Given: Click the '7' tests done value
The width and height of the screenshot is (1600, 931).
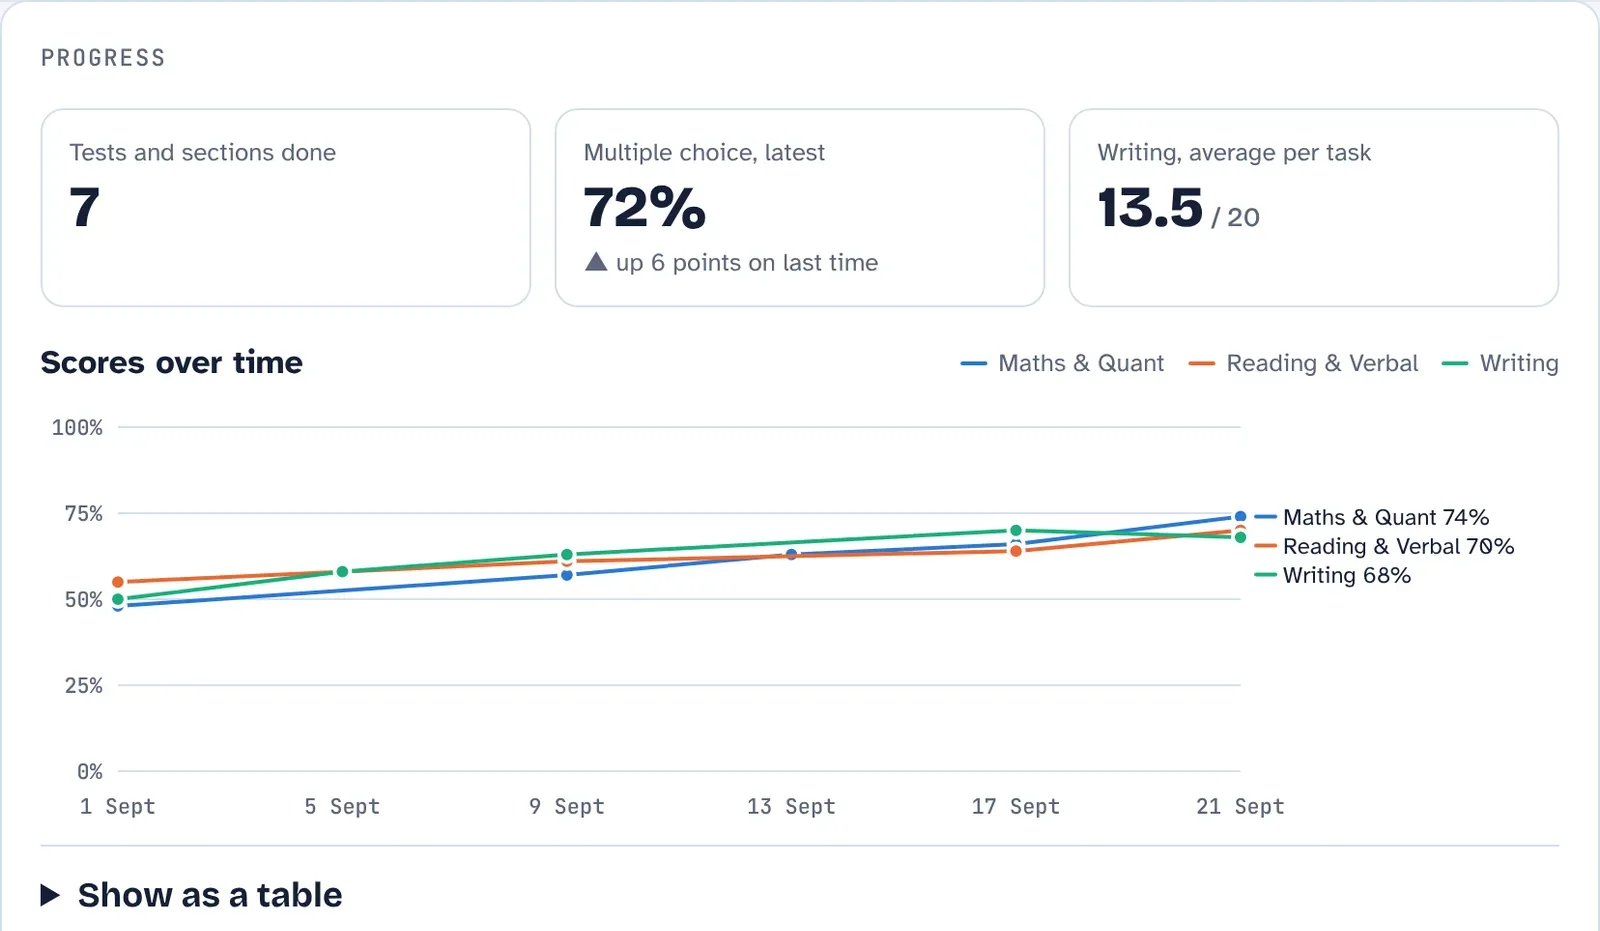Looking at the screenshot, I should (x=85, y=208).
